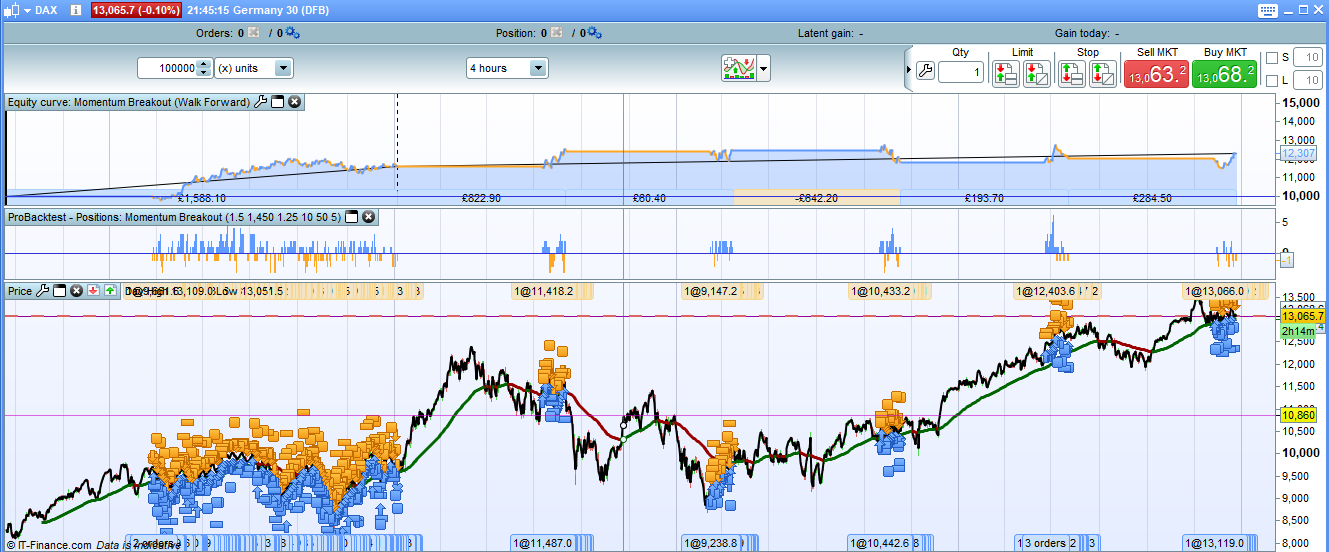The image size is (1329, 552).
Task: Click the €284.50 equity segment value
Action: click(1151, 198)
